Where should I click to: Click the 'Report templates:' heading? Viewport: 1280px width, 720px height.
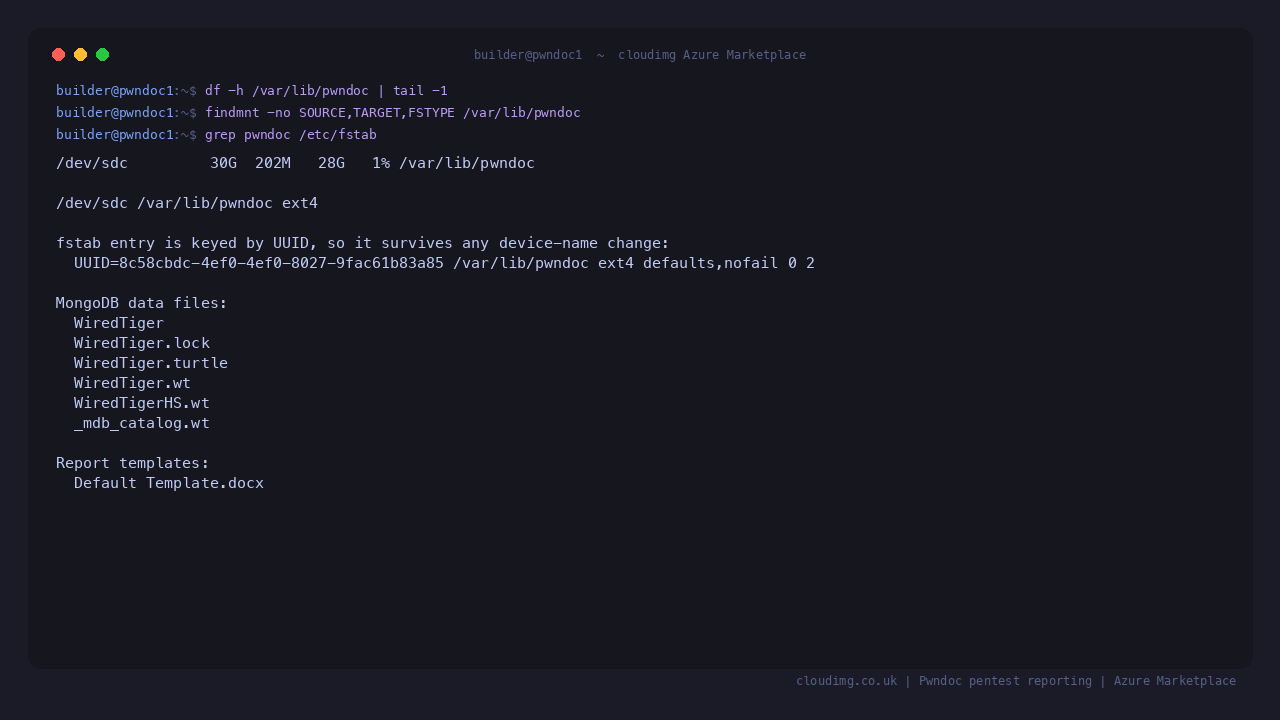point(133,463)
